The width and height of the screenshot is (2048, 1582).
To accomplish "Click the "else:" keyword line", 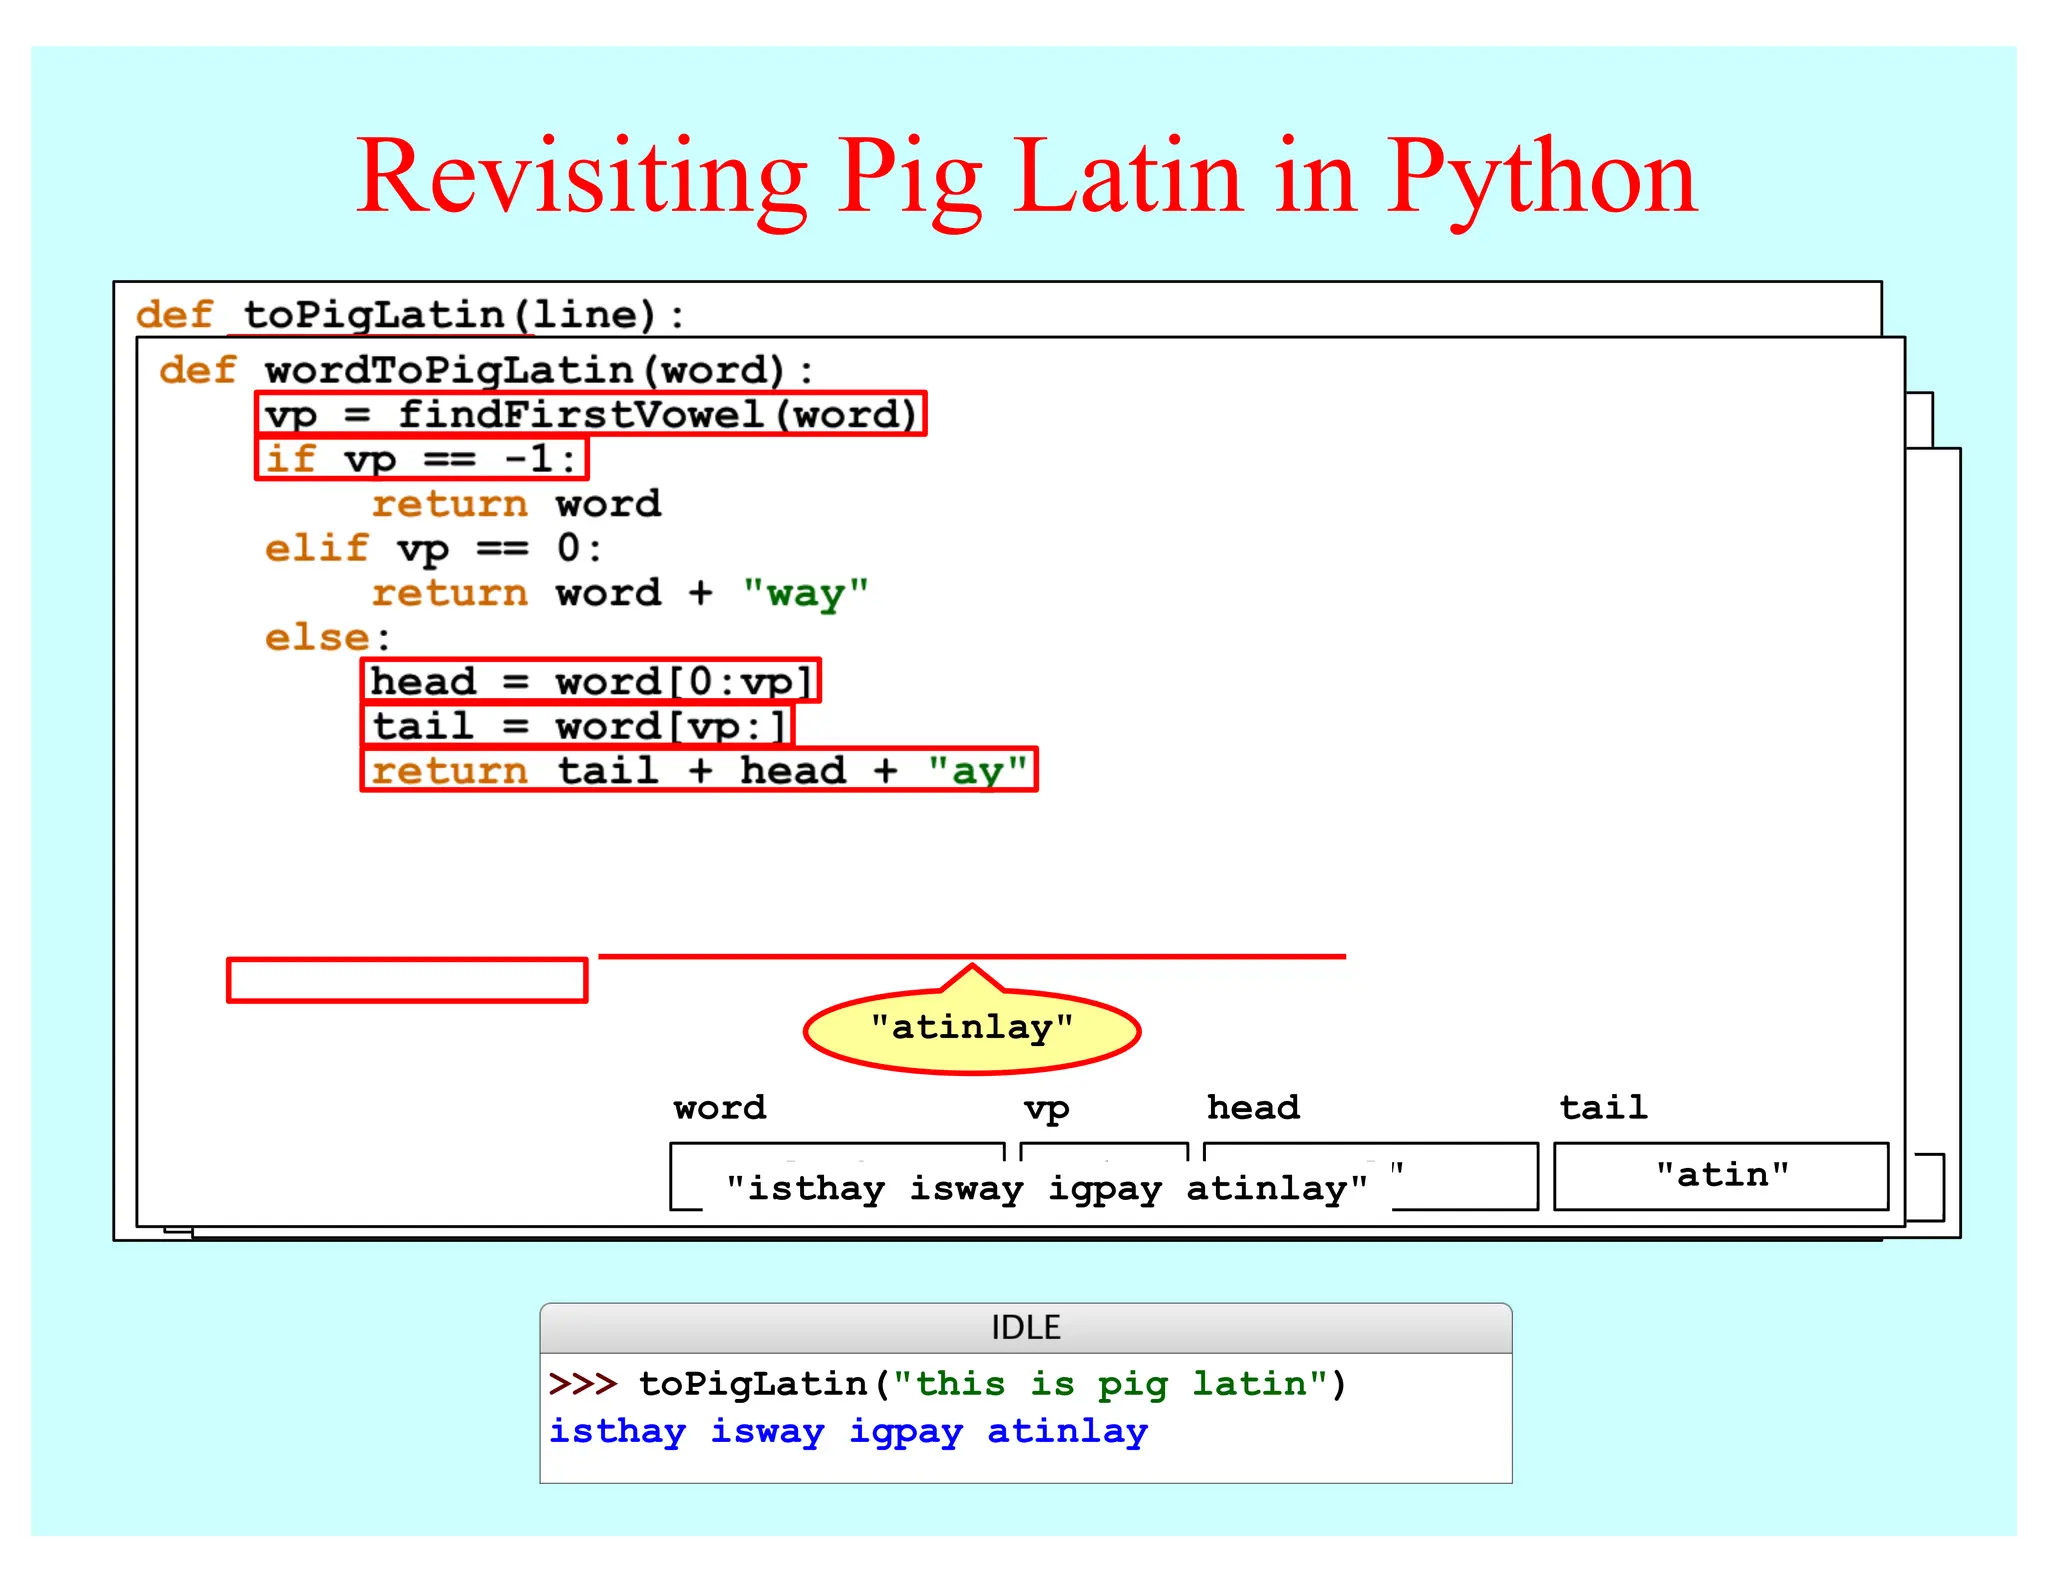I will click(x=327, y=637).
